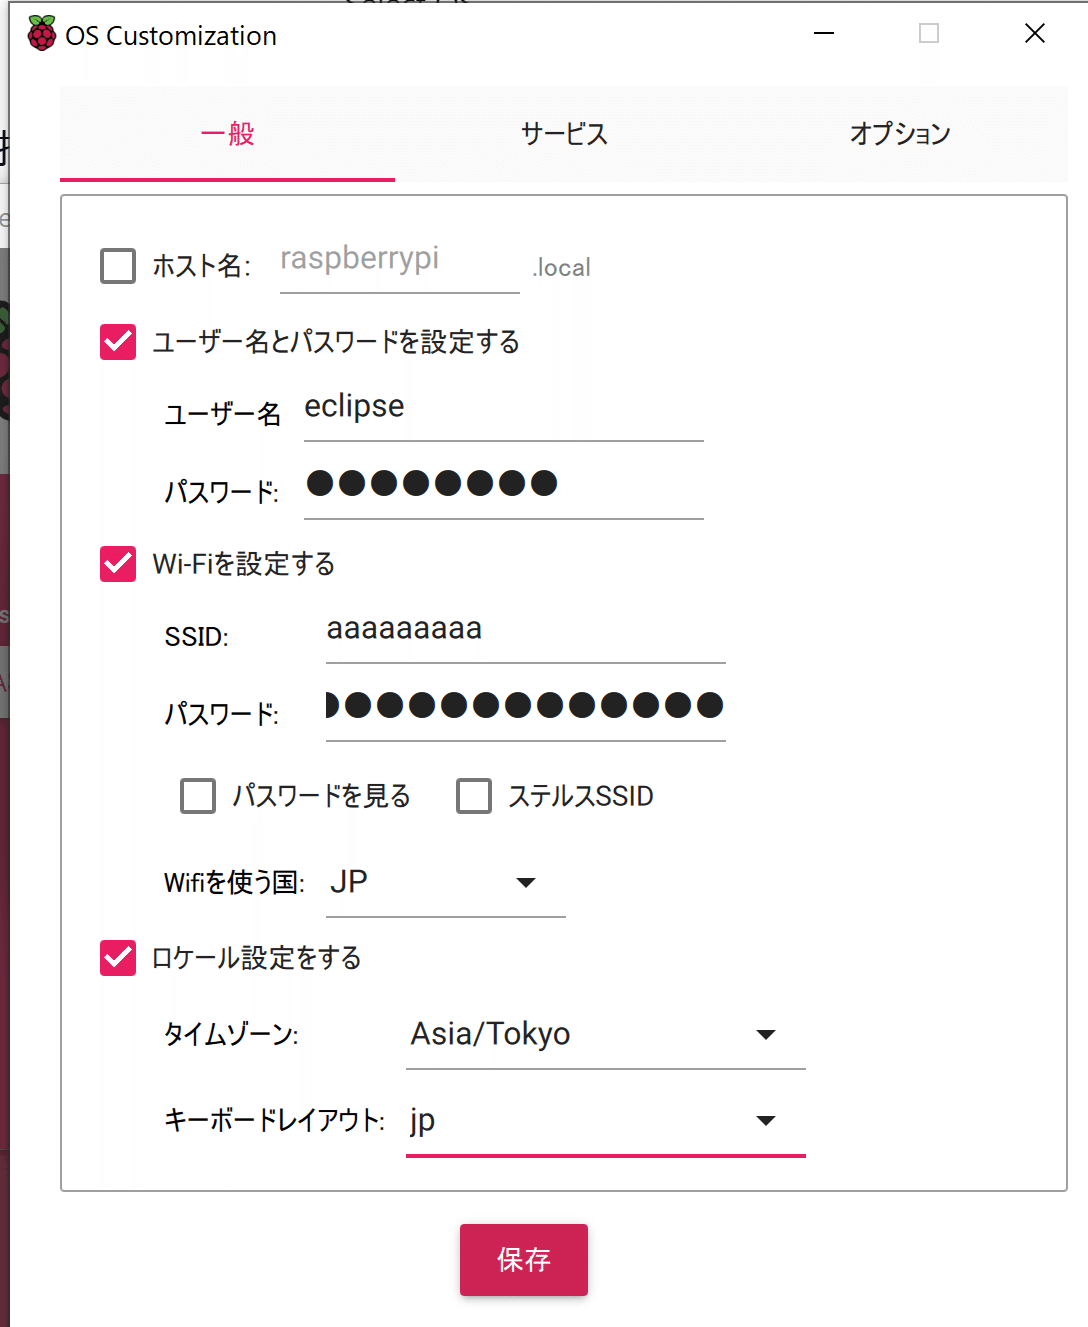Enable the ホスト名 checkbox

coord(118,266)
